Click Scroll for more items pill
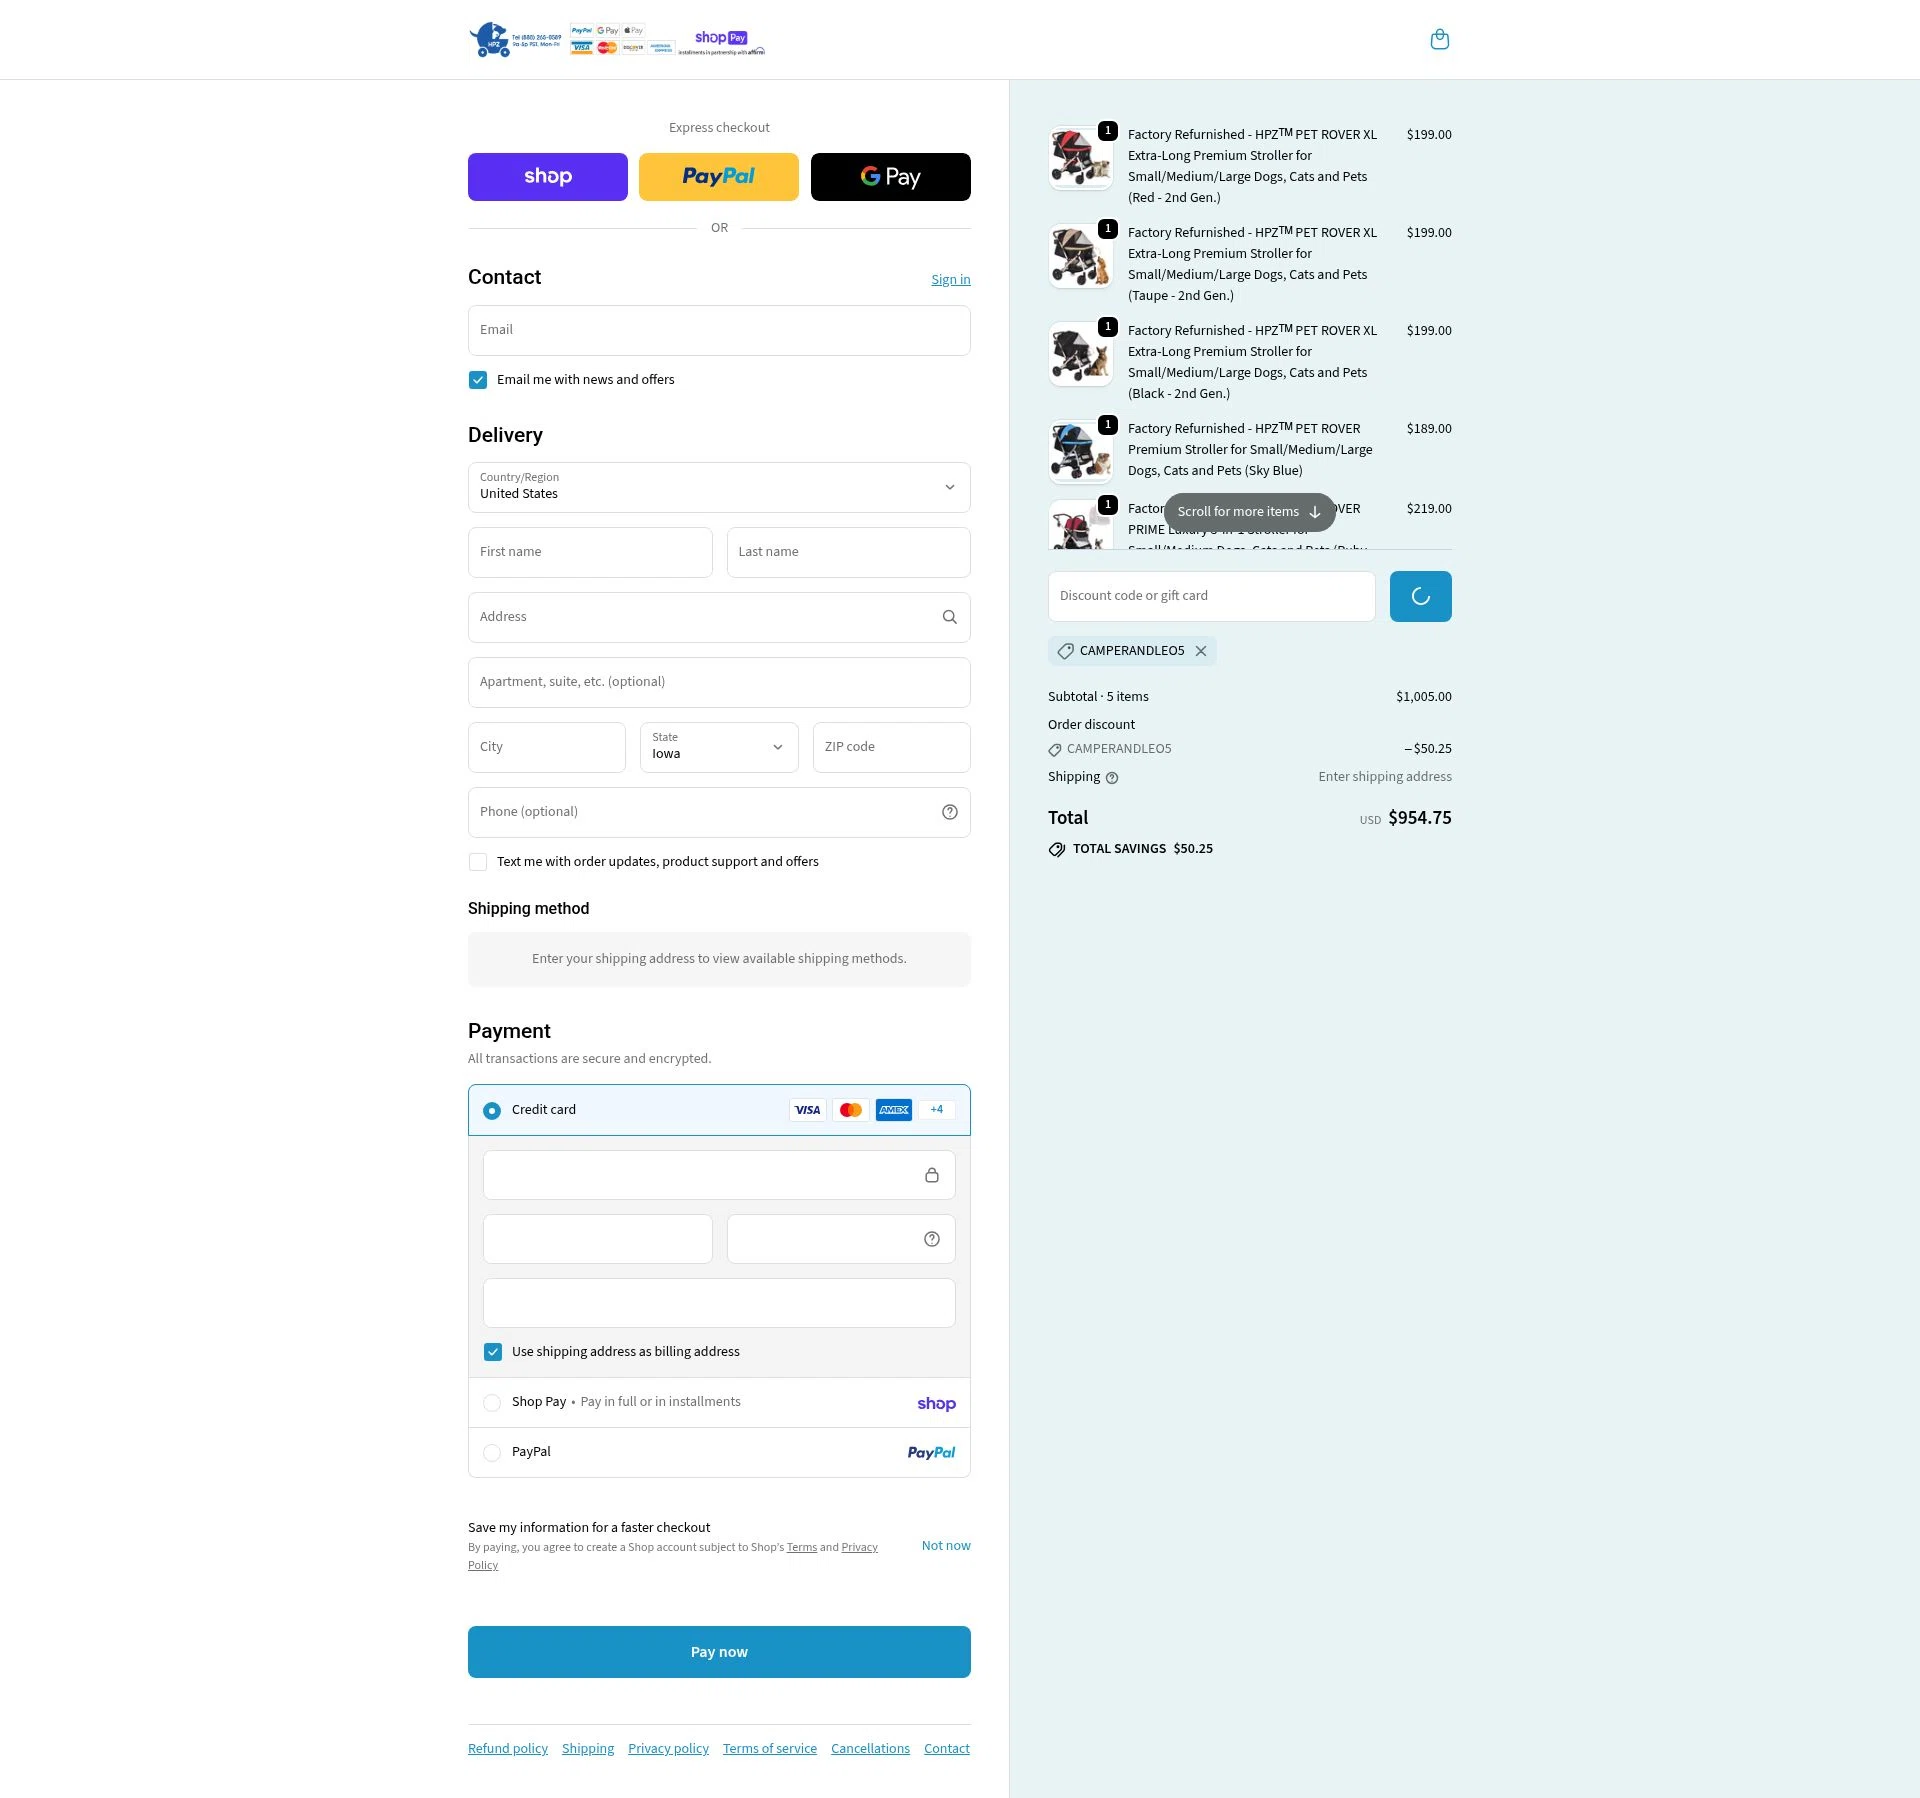The width and height of the screenshot is (1920, 1798). pyautogui.click(x=1249, y=512)
